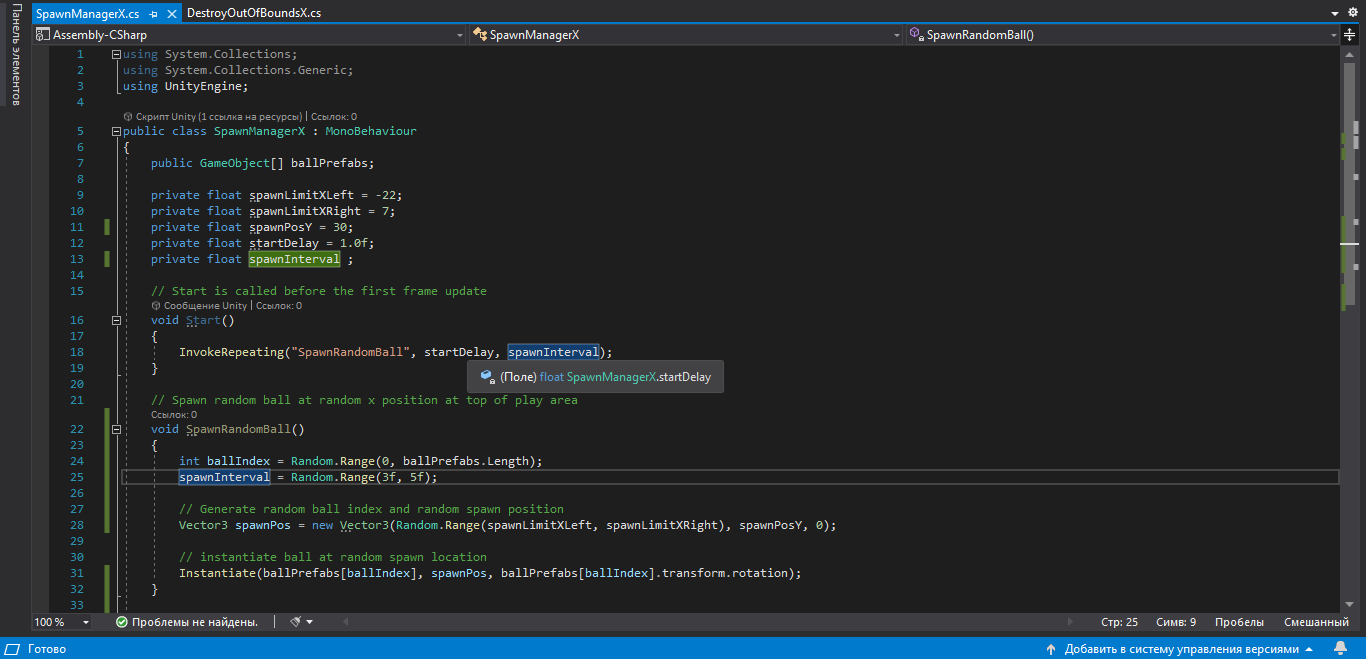1366x659 pixels.
Task: Collapse the SpawnManagerX class region
Action: point(117,131)
